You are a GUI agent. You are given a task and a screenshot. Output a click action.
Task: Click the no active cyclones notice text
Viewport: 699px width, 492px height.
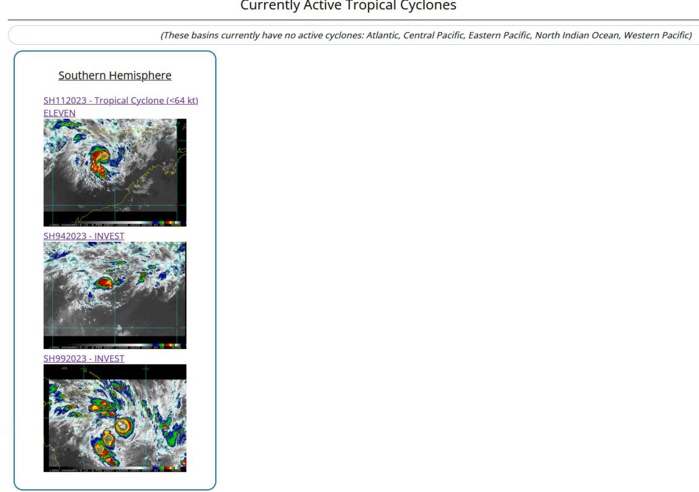(425, 35)
